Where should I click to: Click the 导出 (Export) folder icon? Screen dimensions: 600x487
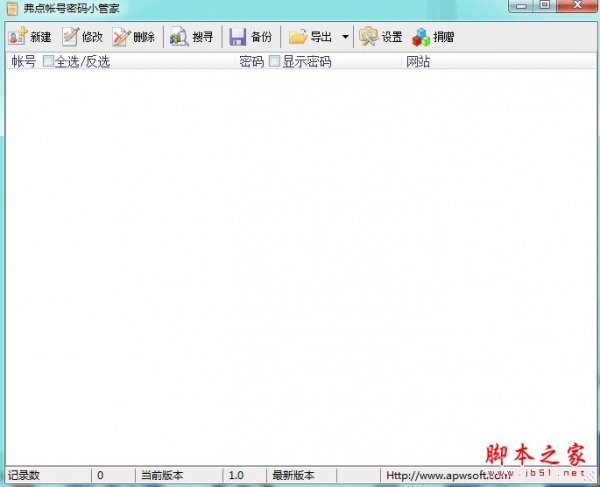pyautogui.click(x=298, y=37)
